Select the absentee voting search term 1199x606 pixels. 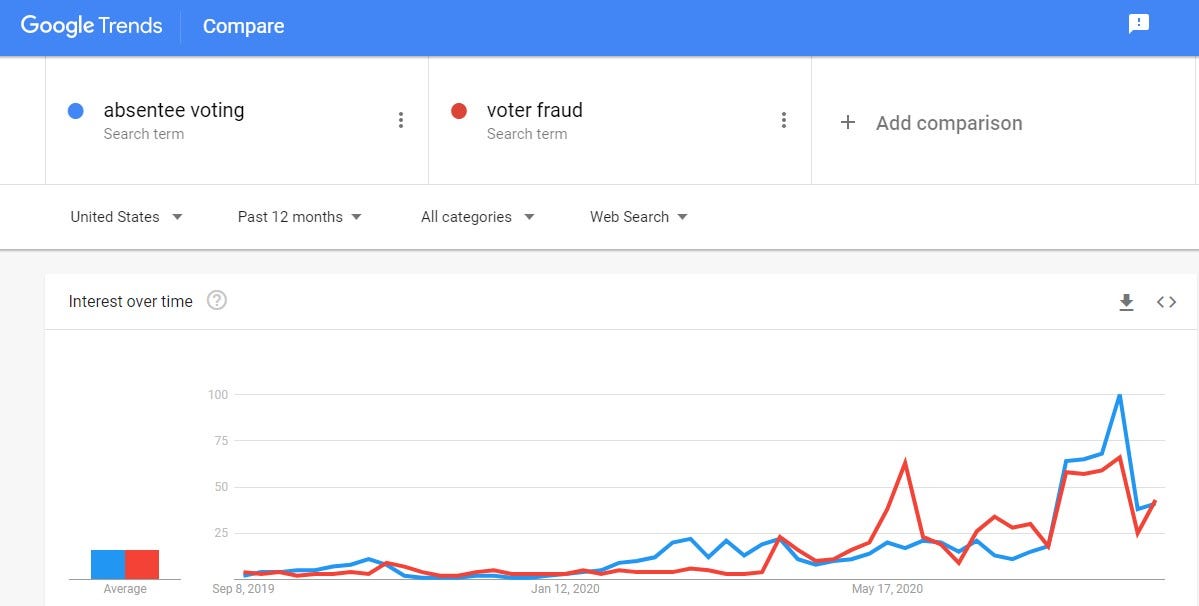point(174,111)
